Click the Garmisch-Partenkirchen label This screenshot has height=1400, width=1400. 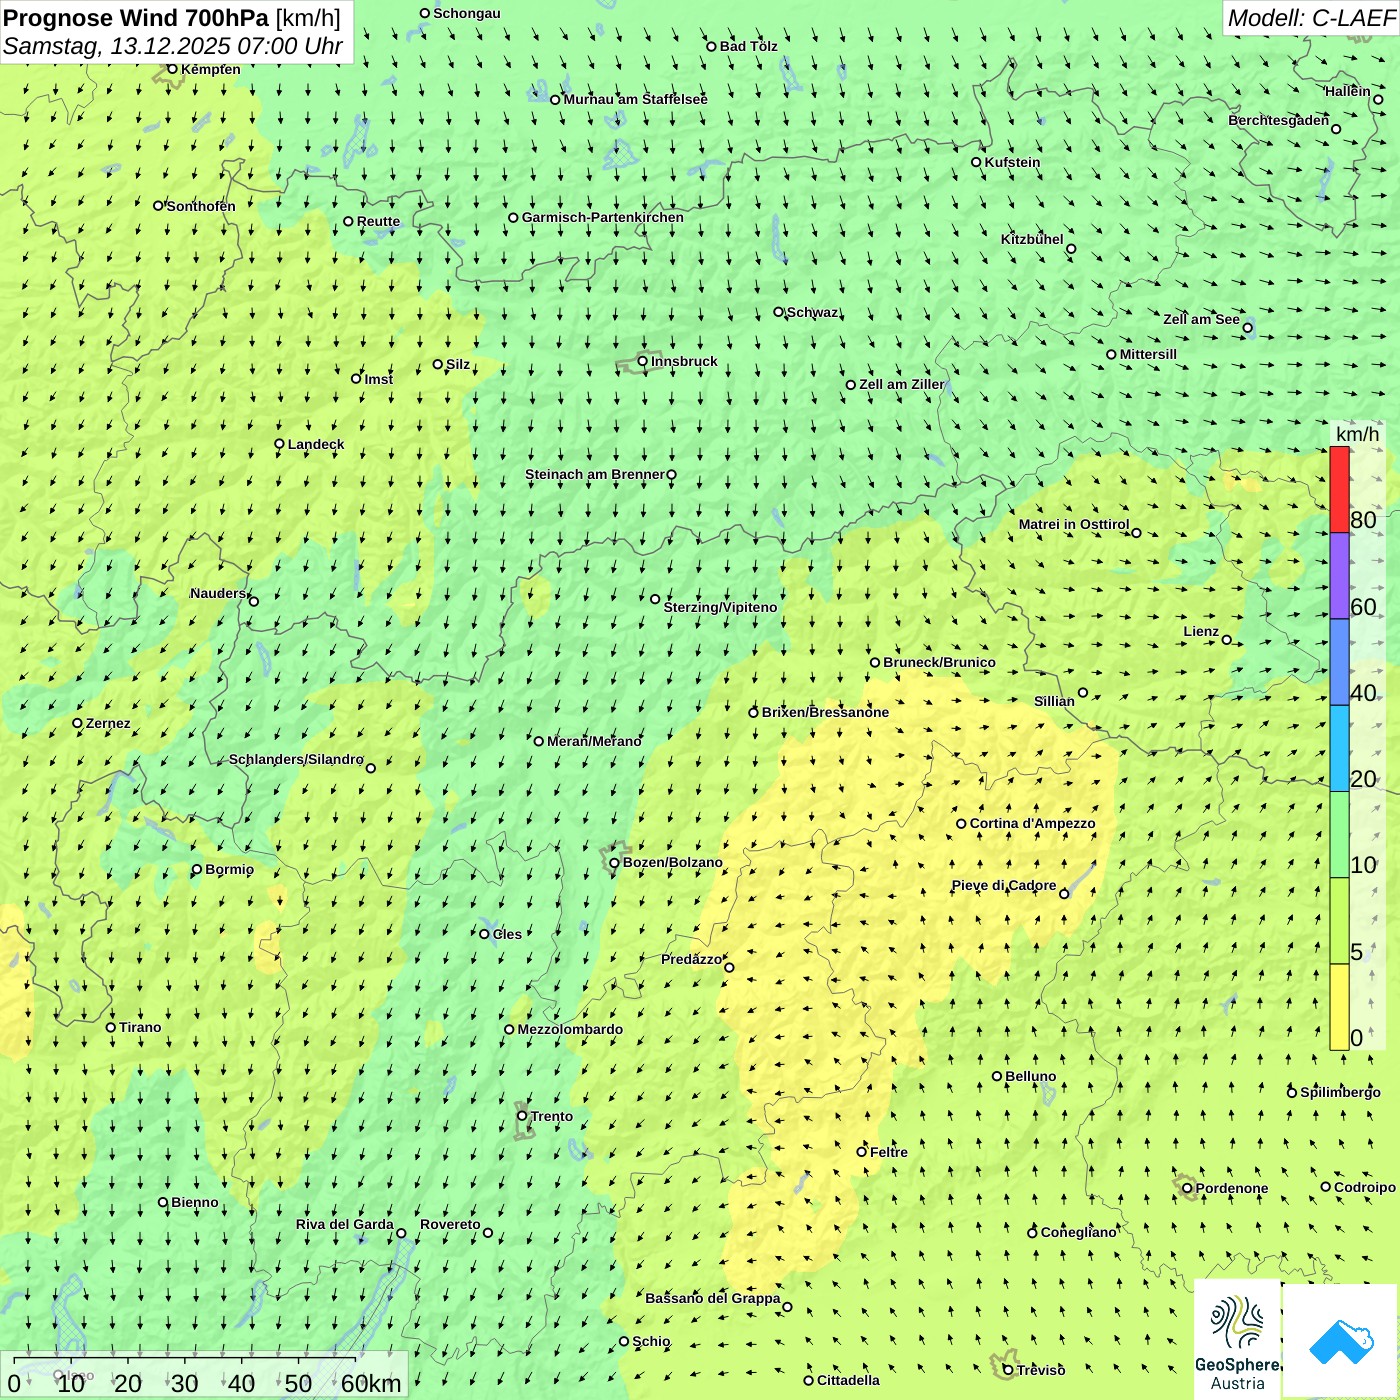coord(603,217)
